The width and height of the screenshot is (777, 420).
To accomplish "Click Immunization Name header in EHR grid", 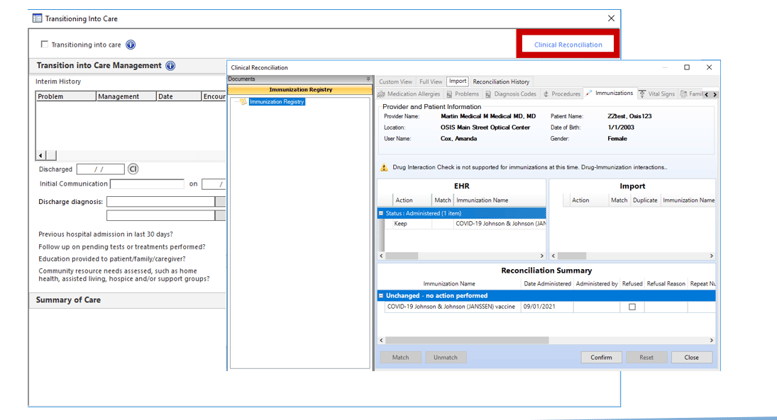I will 482,200.
